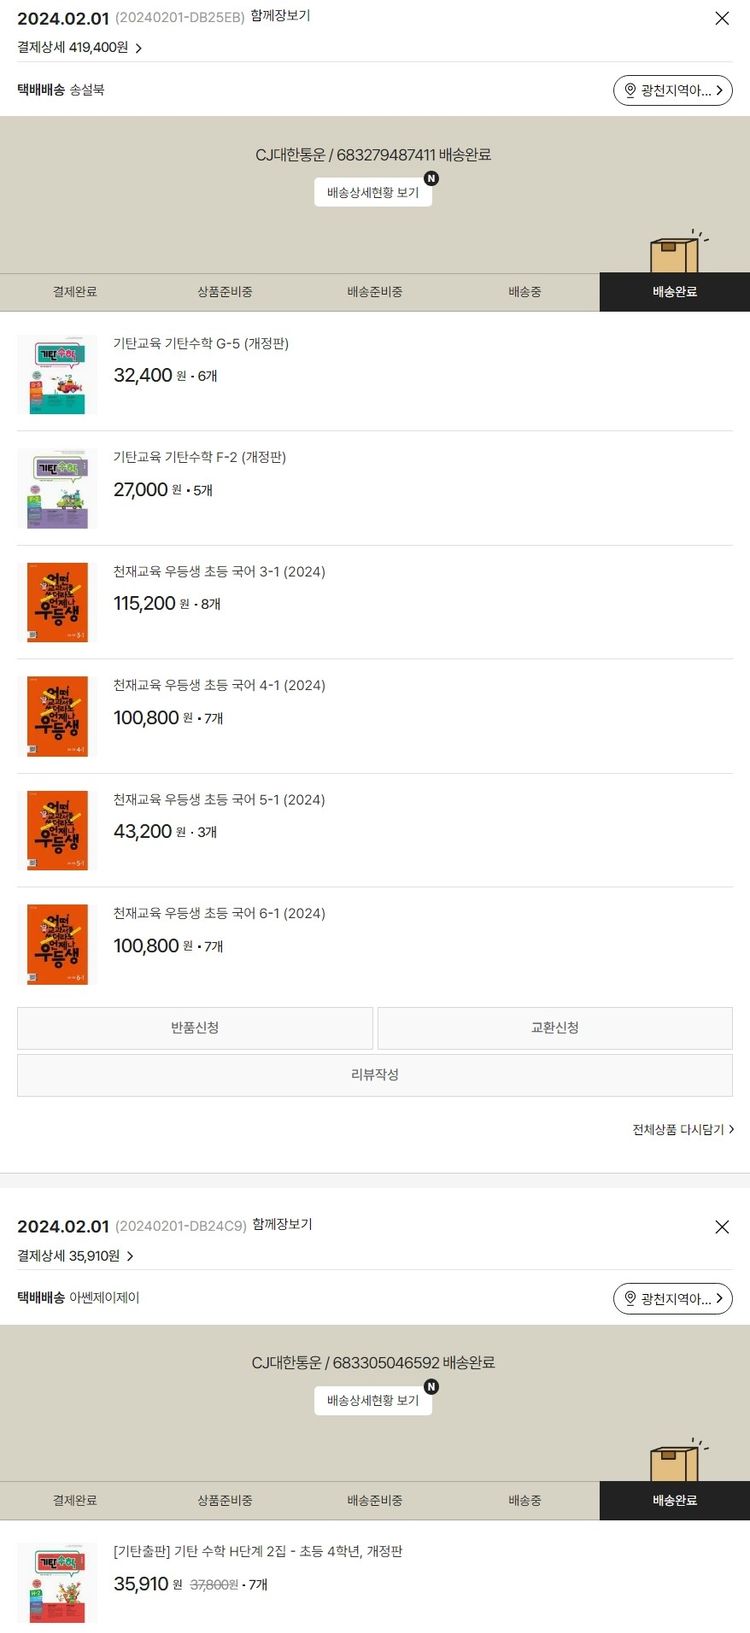Image resolution: width=750 pixels, height=1633 pixels.
Task: Open 결제상세 419,400원 payment details
Action: [x=80, y=47]
